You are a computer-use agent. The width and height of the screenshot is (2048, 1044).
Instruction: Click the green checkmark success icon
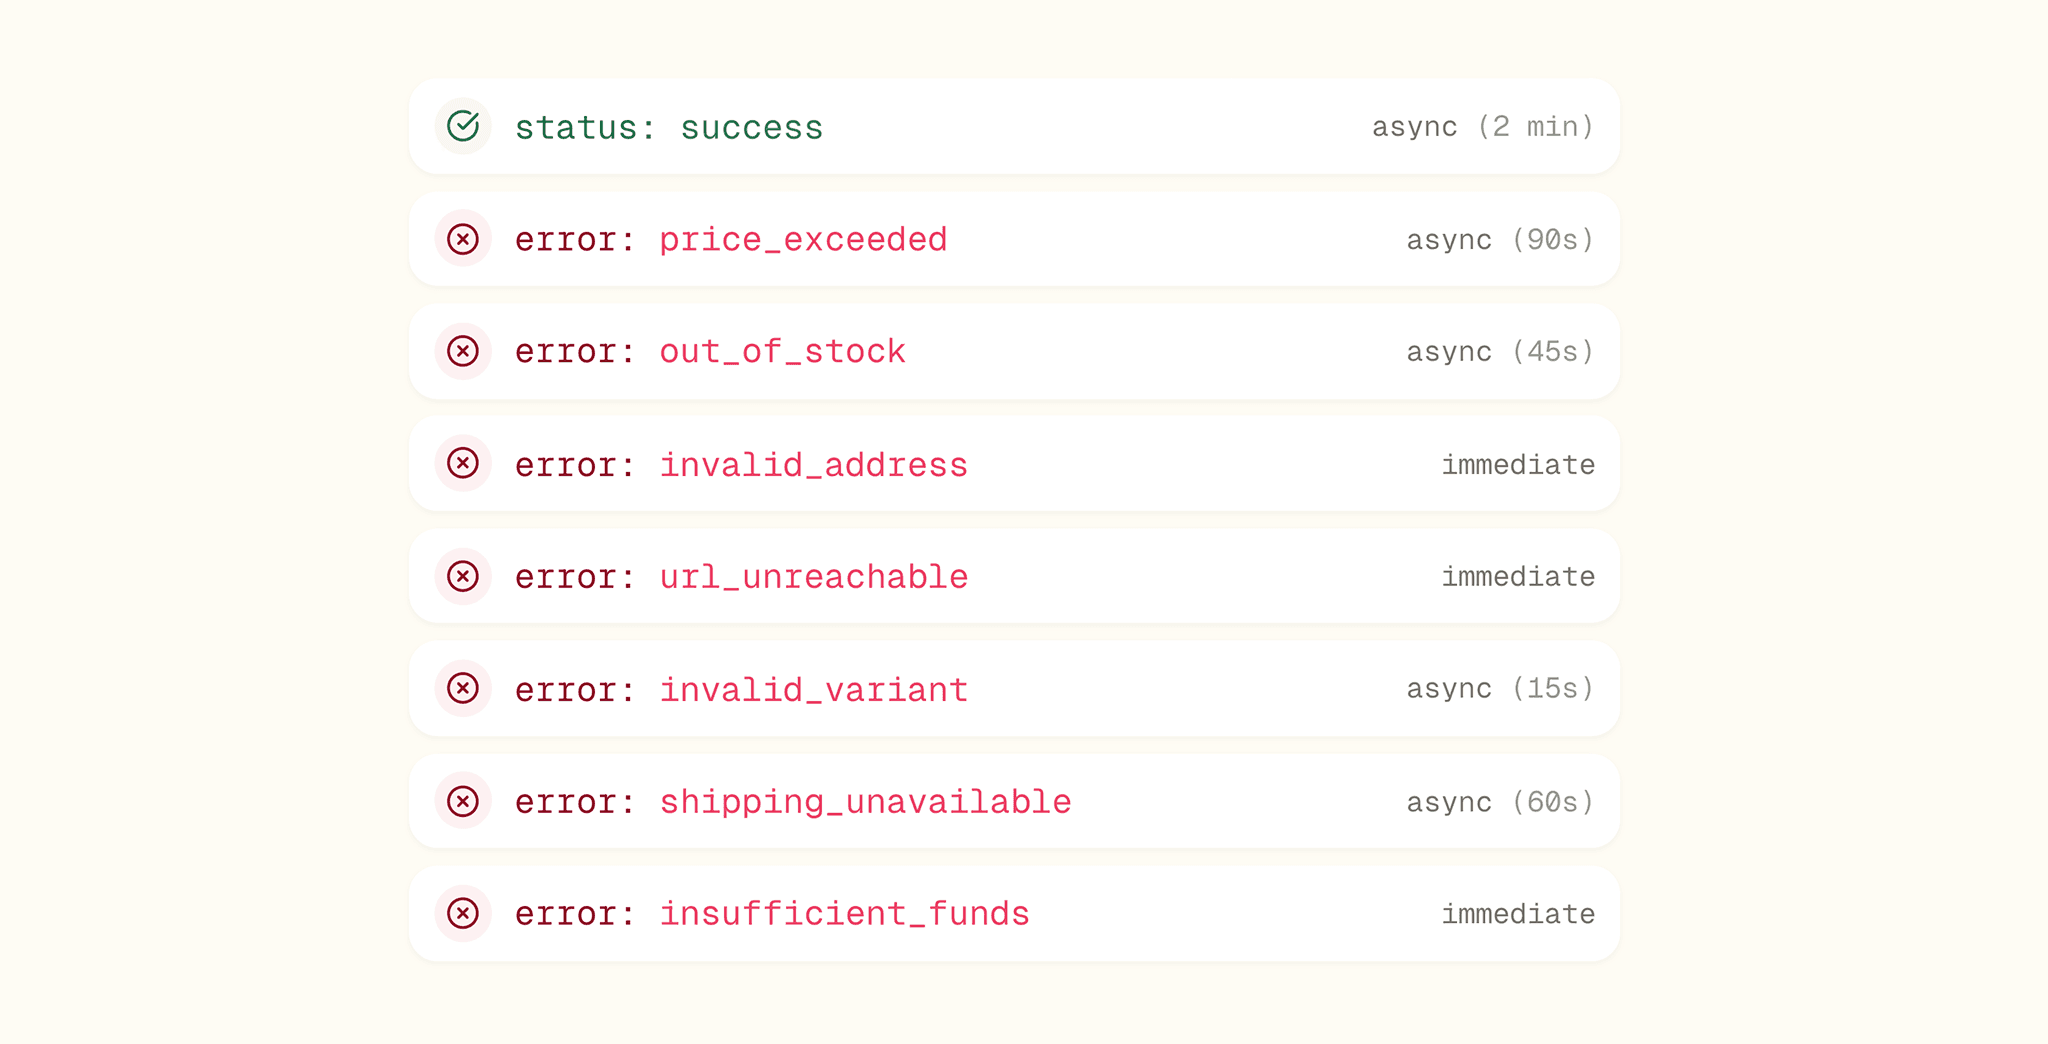point(463,126)
